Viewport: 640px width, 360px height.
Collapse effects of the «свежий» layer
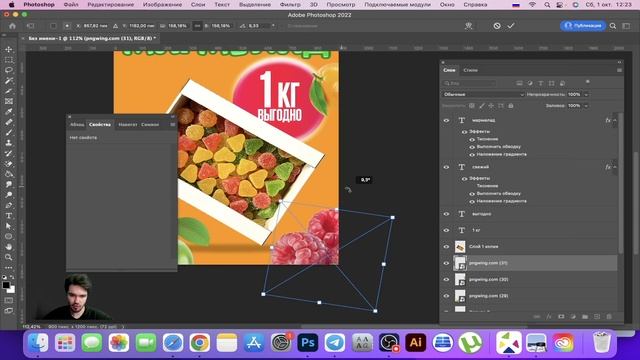tap(615, 167)
